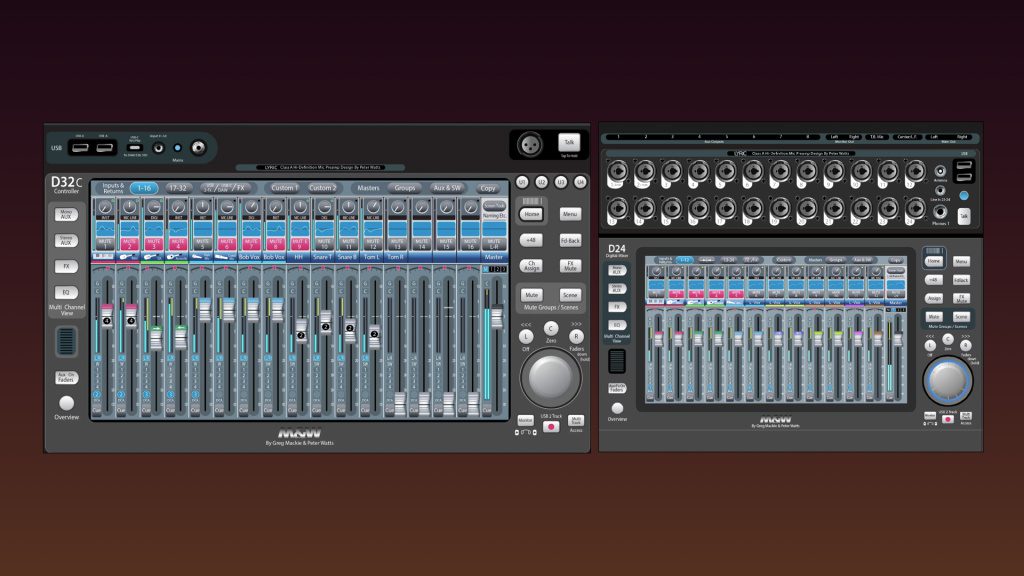Click the C zero button on D32C
The width and height of the screenshot is (1024, 576).
click(x=551, y=328)
